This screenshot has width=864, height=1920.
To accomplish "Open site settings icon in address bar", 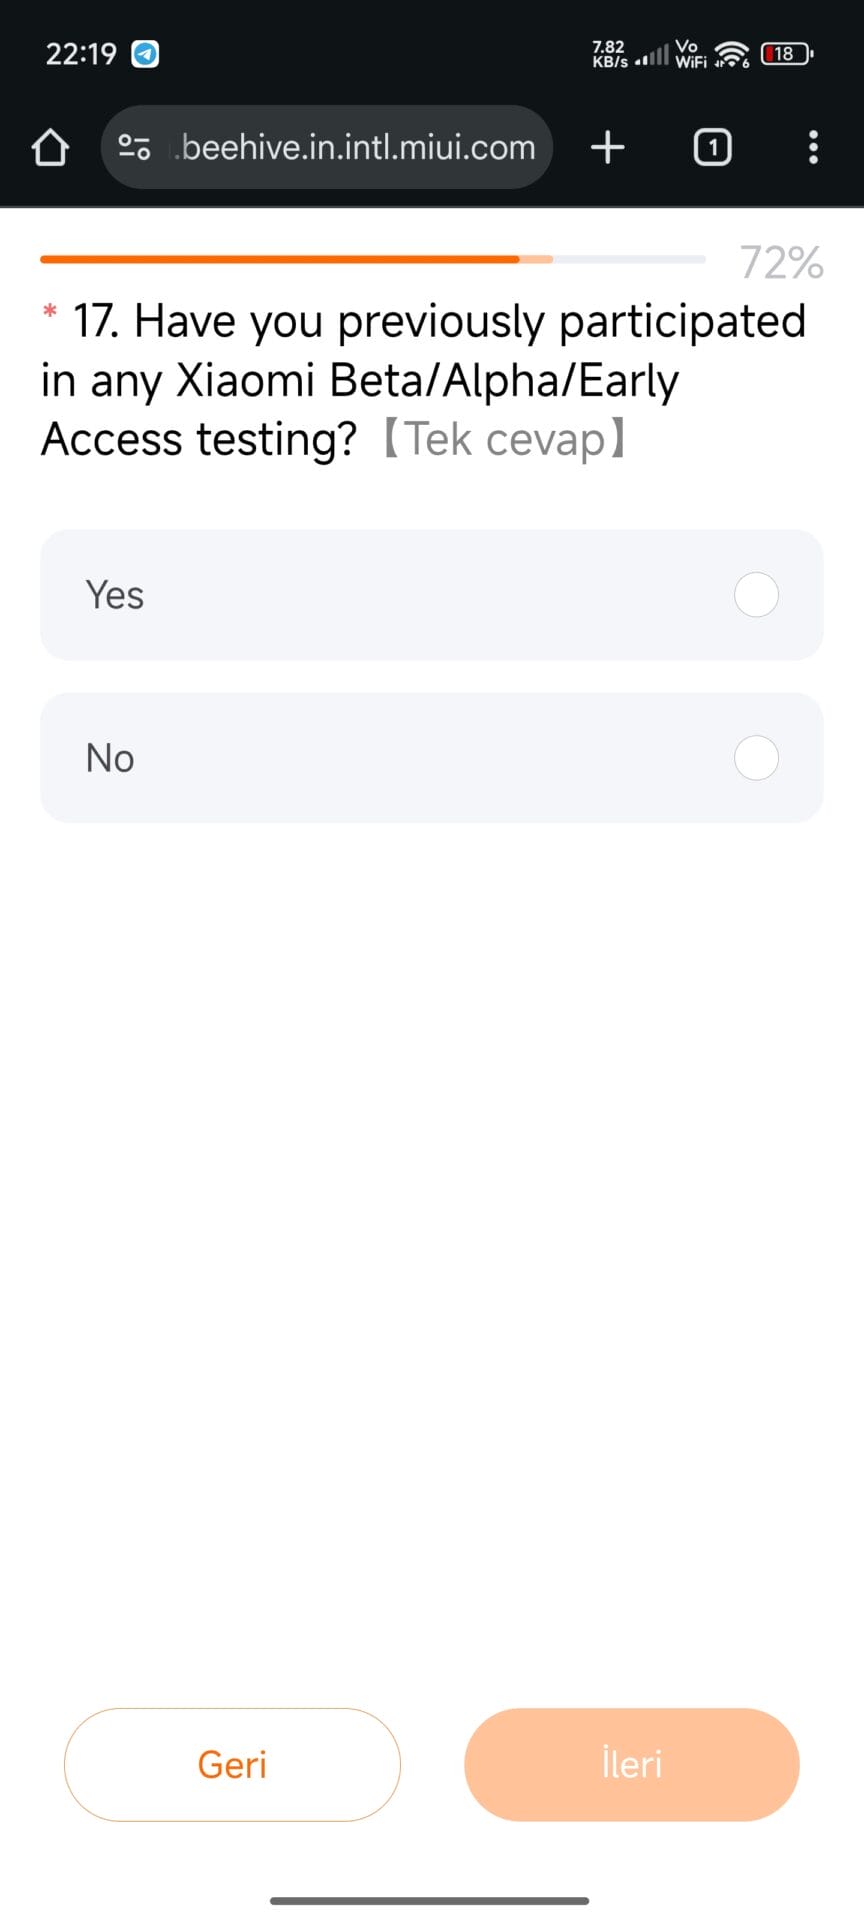I will click(x=134, y=148).
